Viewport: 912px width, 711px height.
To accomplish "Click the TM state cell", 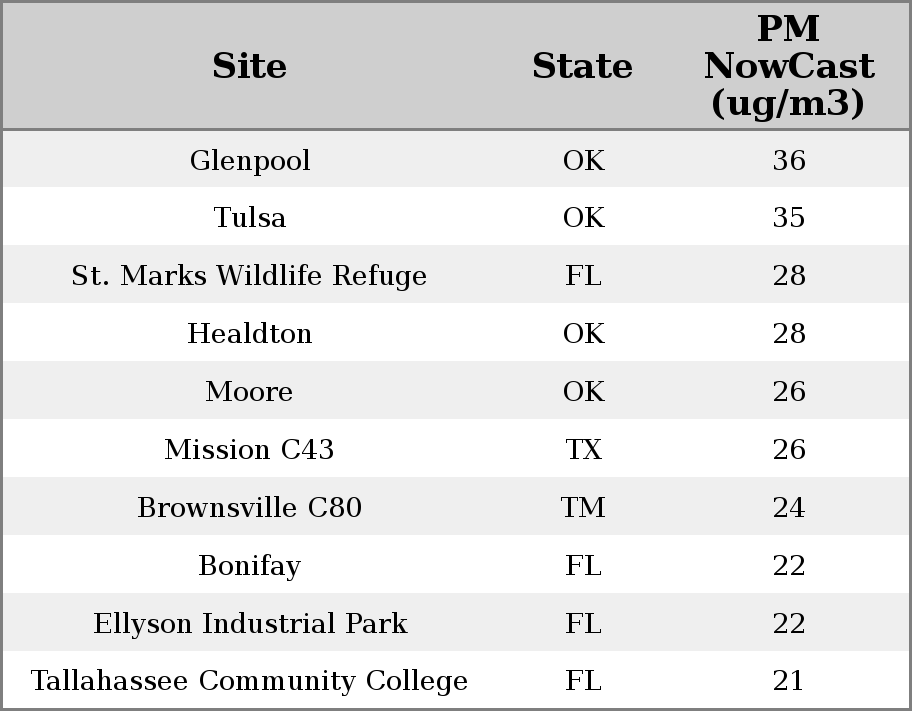I will [583, 508].
